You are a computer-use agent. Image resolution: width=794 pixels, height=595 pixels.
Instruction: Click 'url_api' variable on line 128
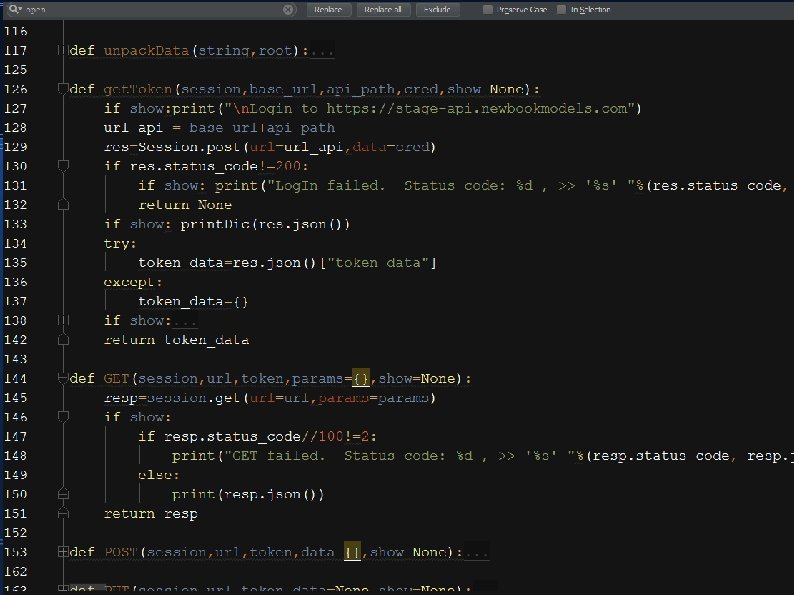[133, 128]
